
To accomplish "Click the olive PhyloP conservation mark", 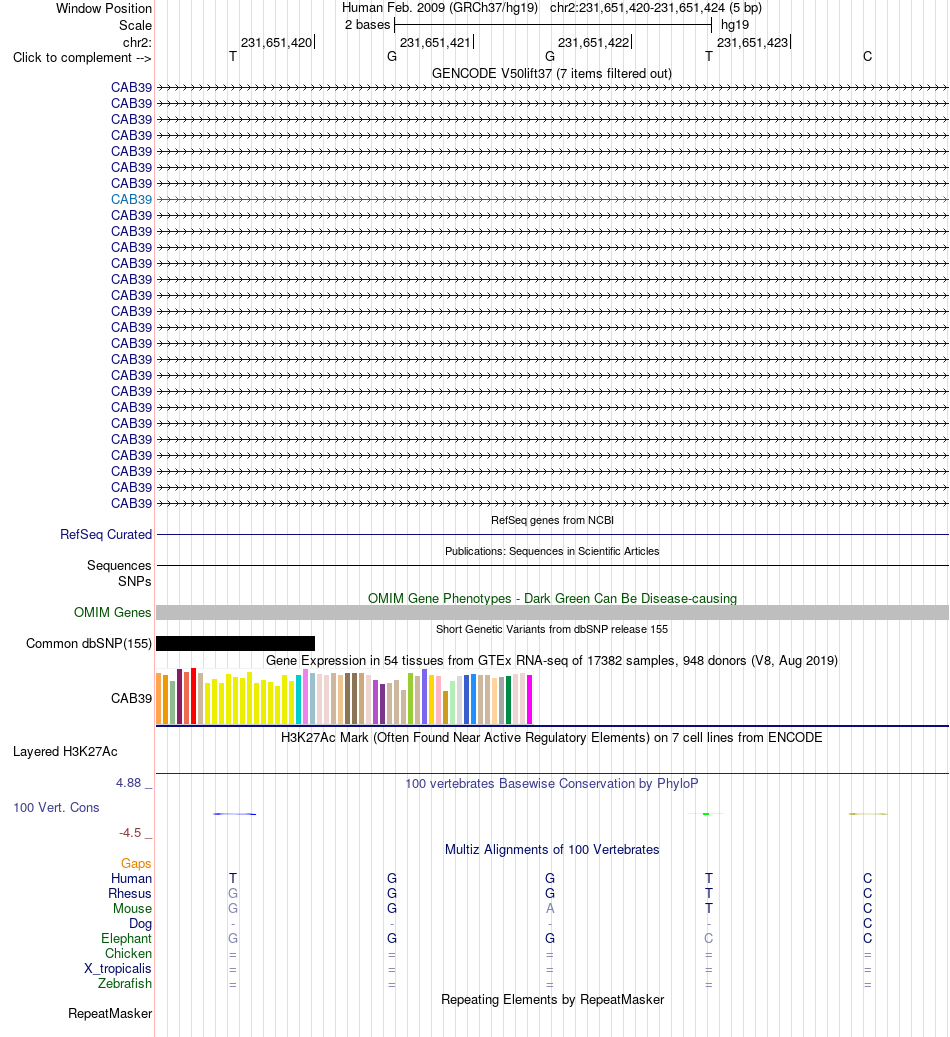I will [x=868, y=814].
